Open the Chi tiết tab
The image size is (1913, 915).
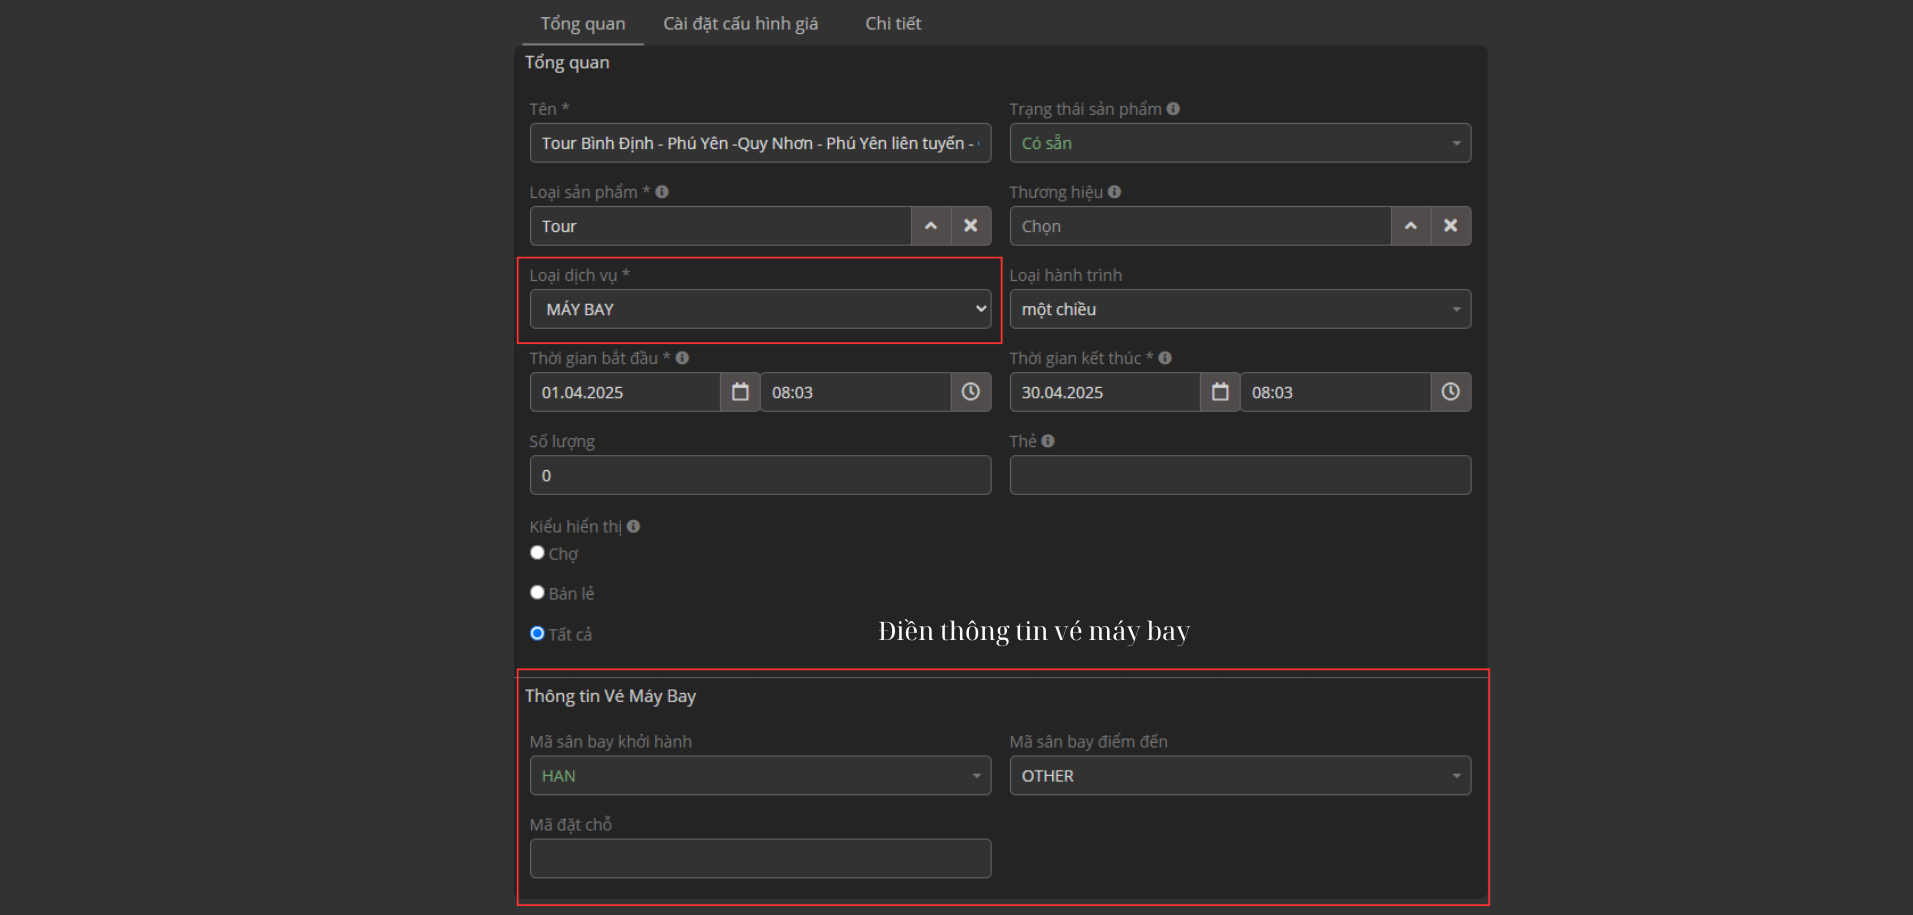[893, 23]
